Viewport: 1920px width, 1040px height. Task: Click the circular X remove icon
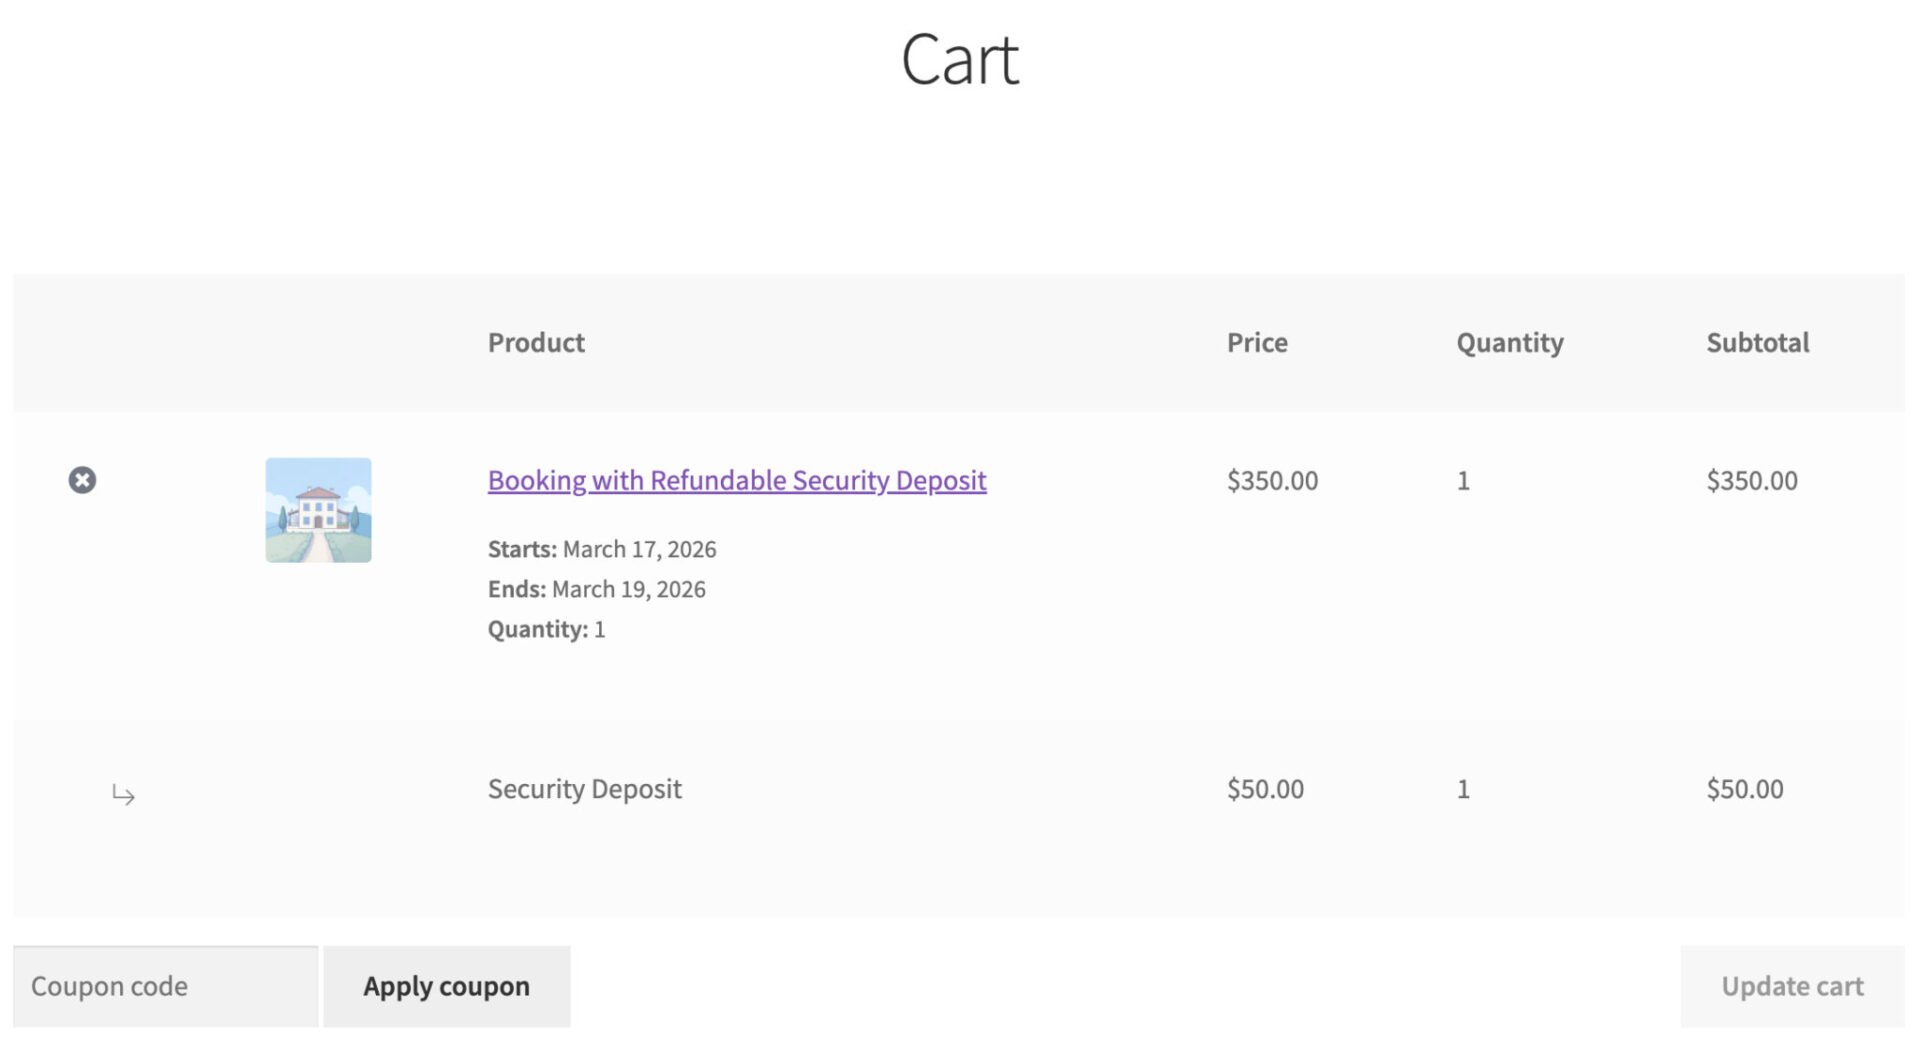(83, 480)
